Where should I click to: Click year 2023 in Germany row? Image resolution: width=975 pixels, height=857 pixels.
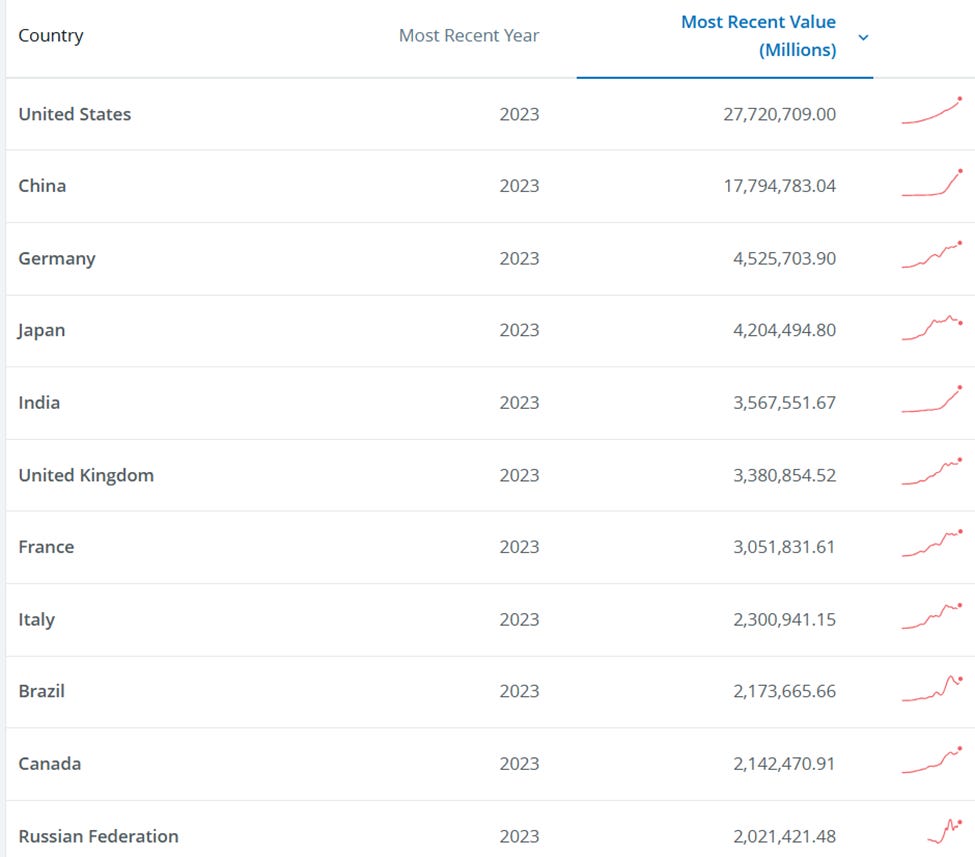[519, 258]
